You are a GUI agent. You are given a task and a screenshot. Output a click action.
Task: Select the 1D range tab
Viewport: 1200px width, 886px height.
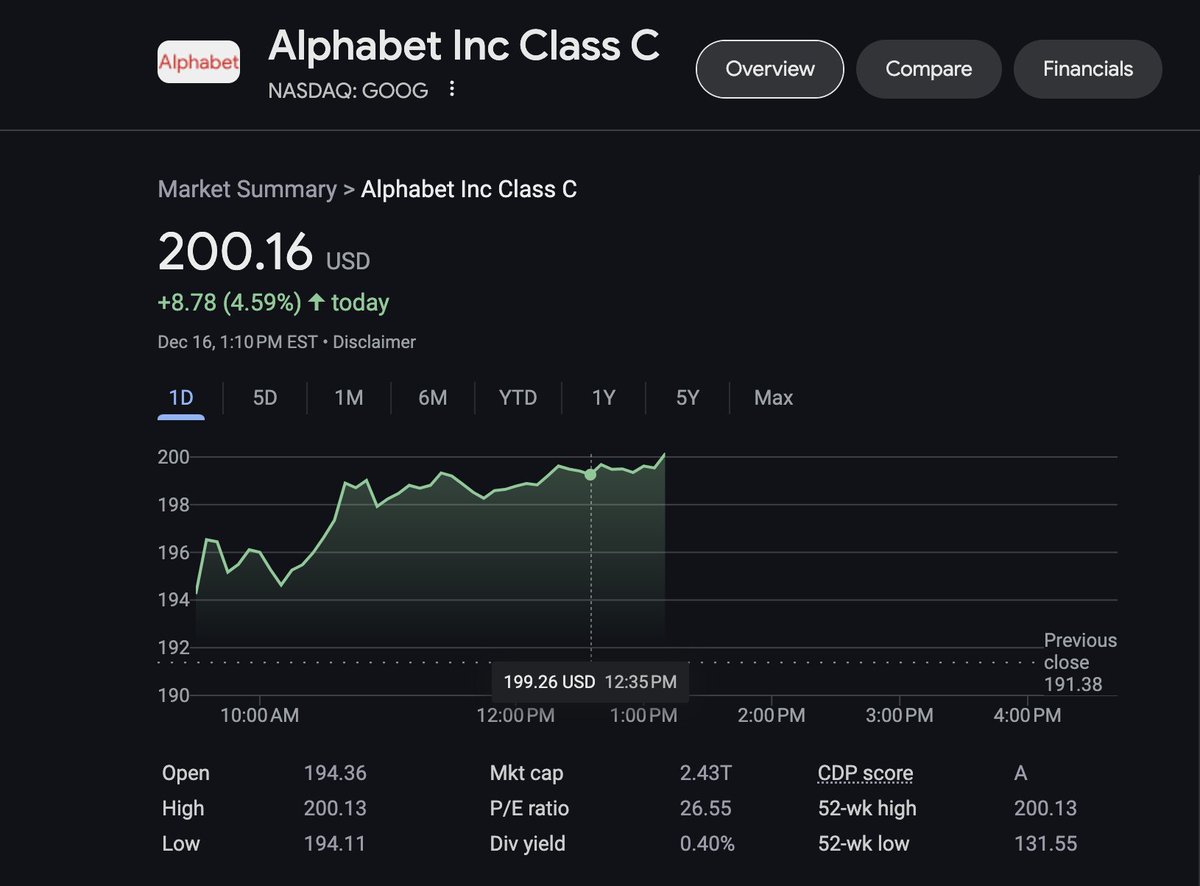(181, 398)
